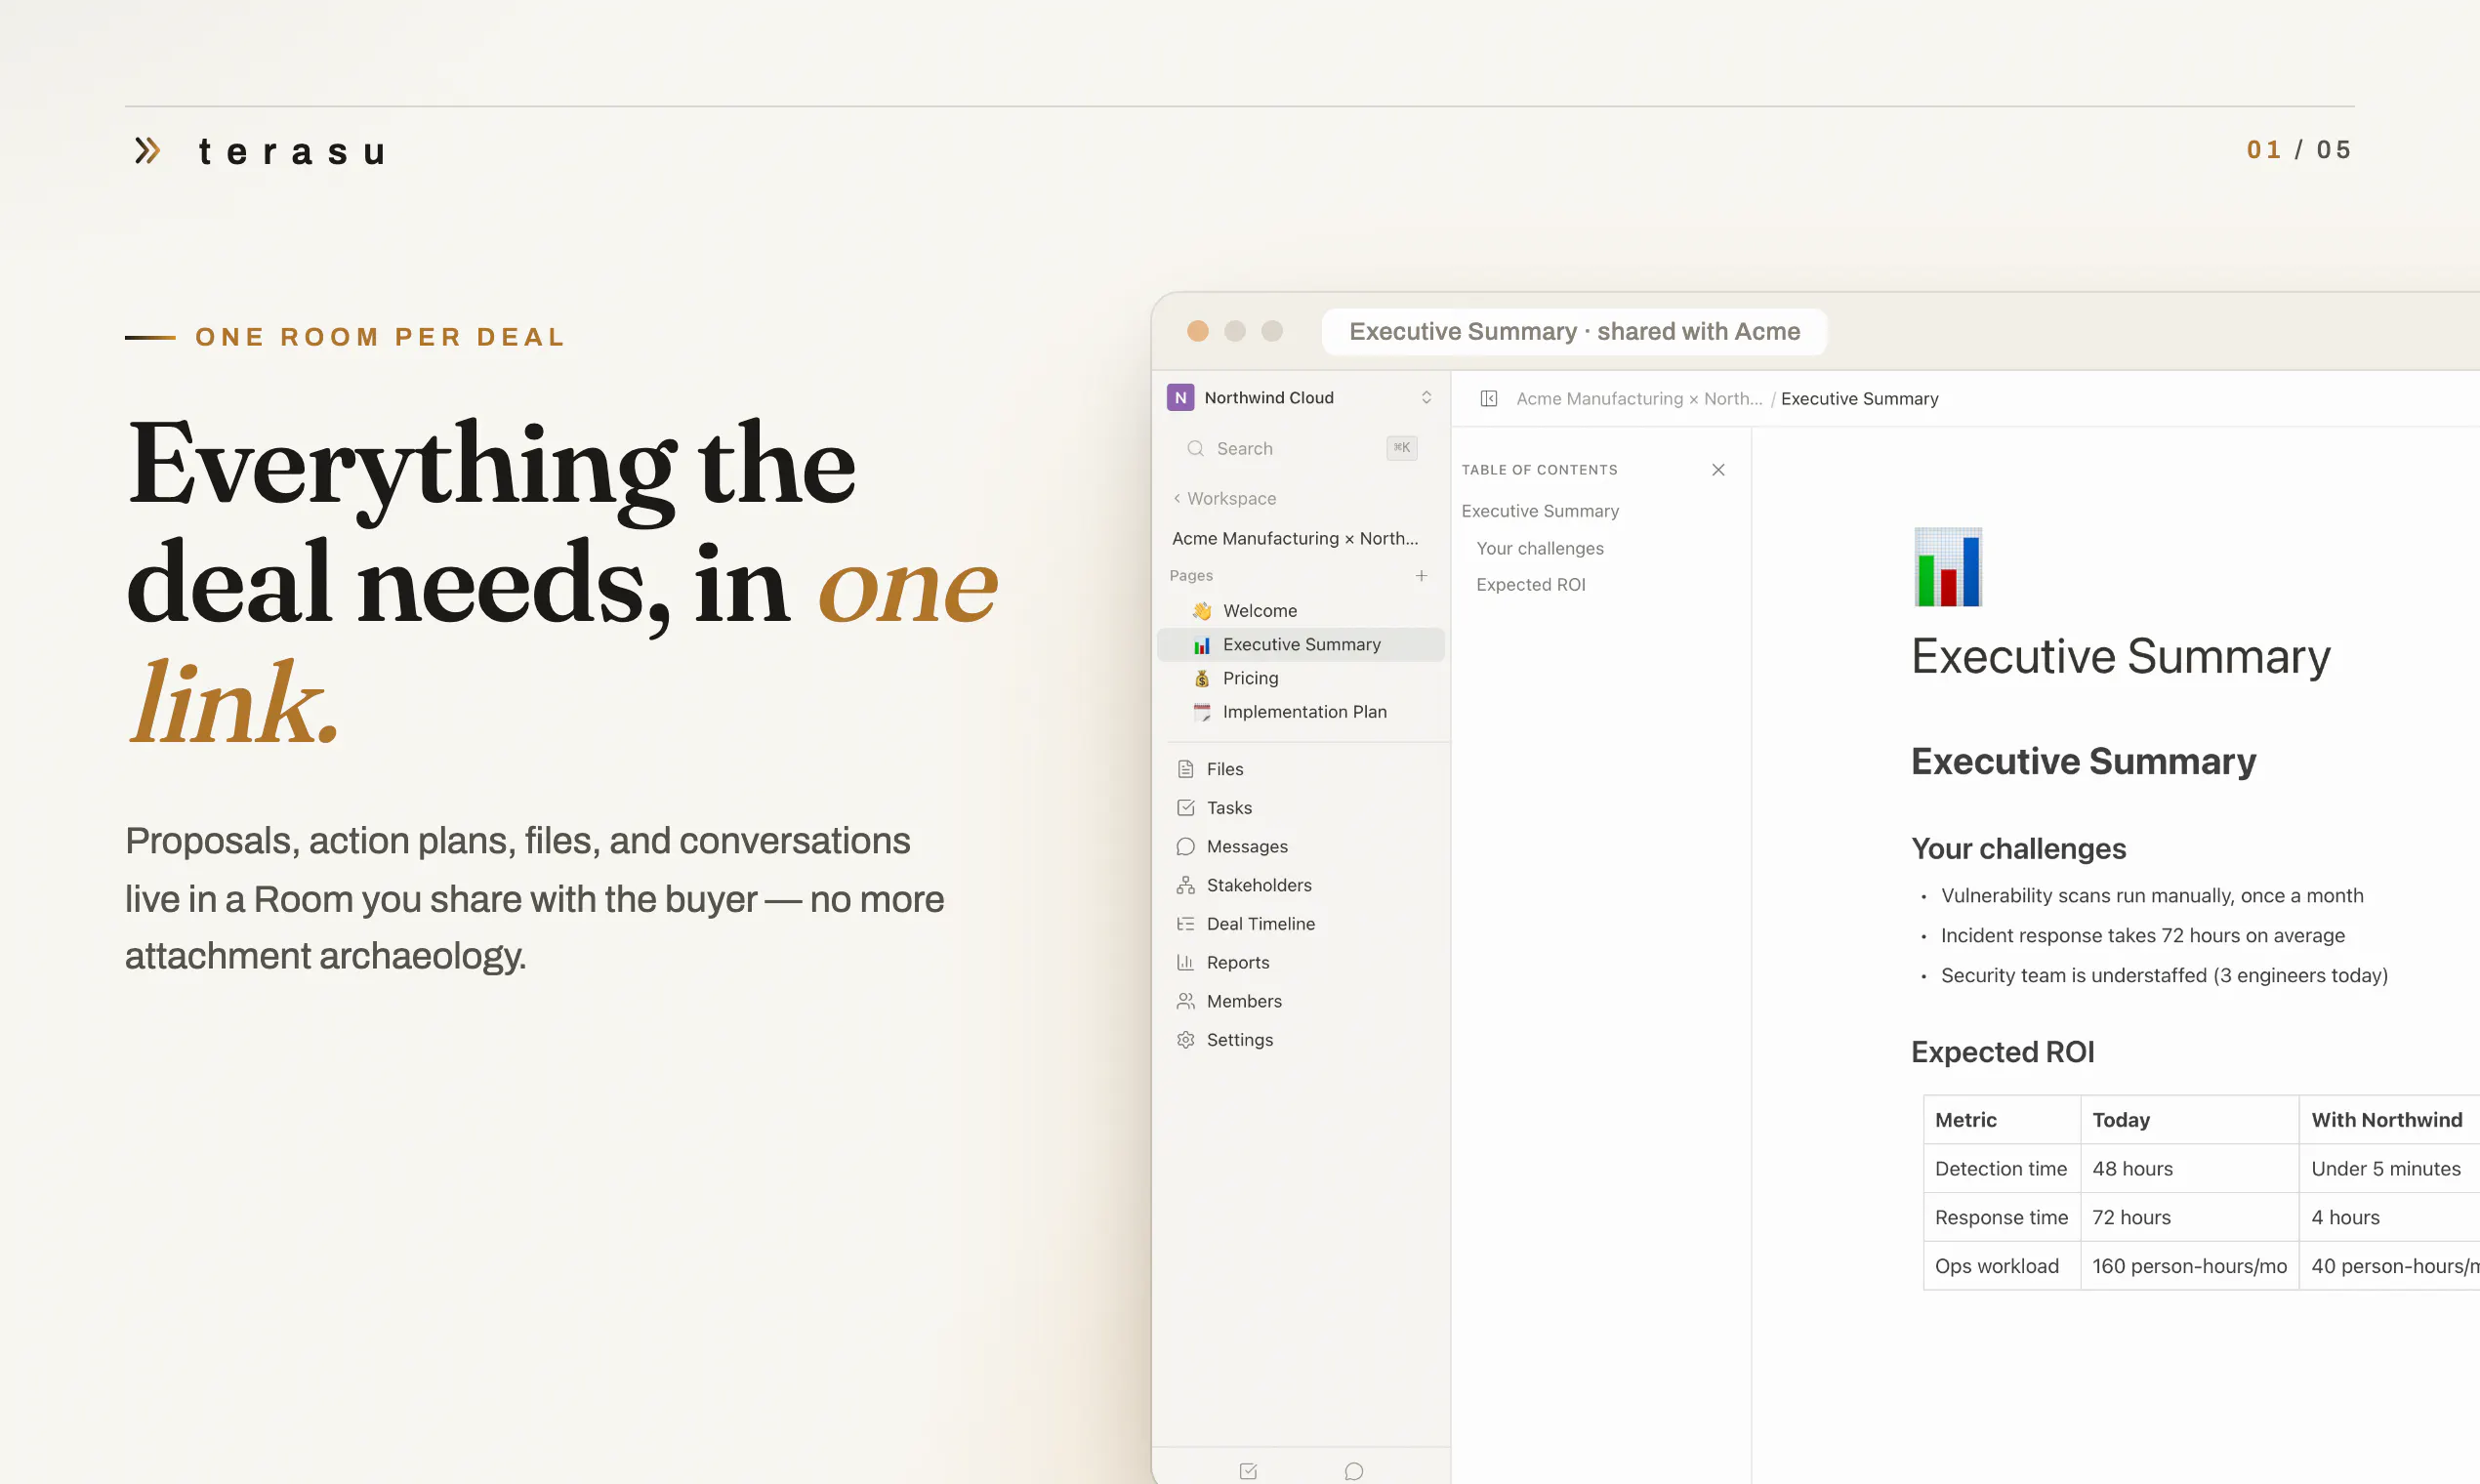Open Messages in the sidebar
Image resolution: width=2480 pixels, height=1484 pixels.
1301,847
